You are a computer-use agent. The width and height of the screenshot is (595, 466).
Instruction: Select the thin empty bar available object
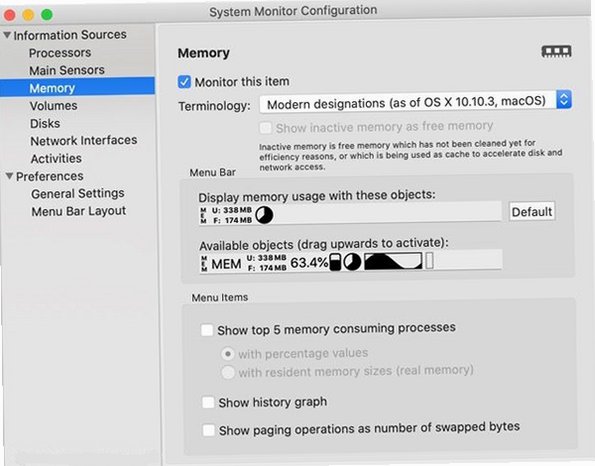click(x=429, y=261)
